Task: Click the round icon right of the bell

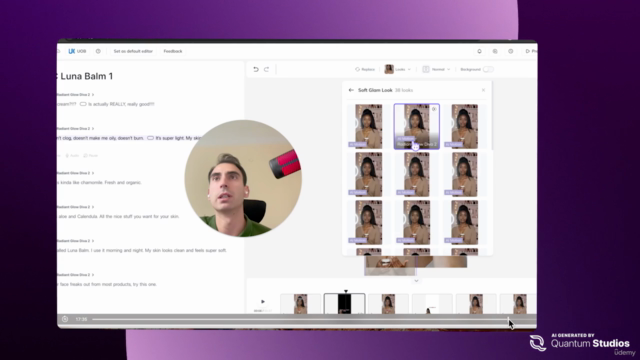Action: tap(495, 51)
